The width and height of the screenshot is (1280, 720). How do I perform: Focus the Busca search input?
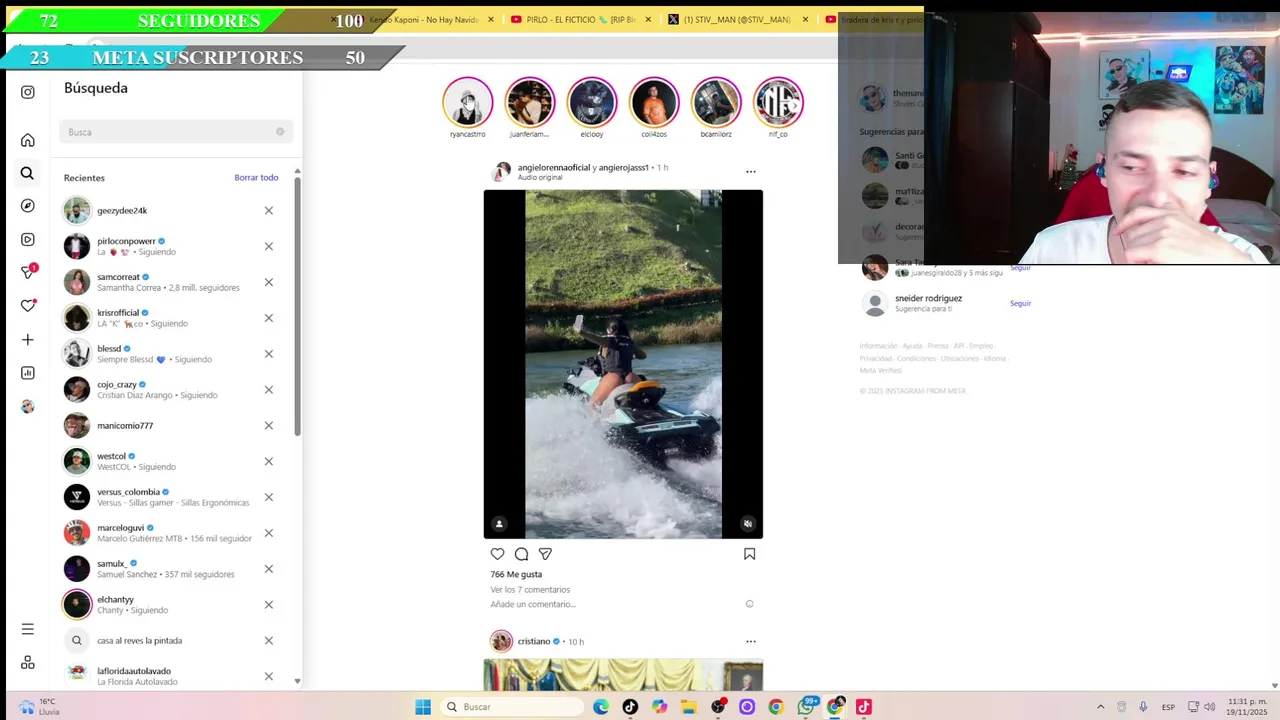(176, 132)
